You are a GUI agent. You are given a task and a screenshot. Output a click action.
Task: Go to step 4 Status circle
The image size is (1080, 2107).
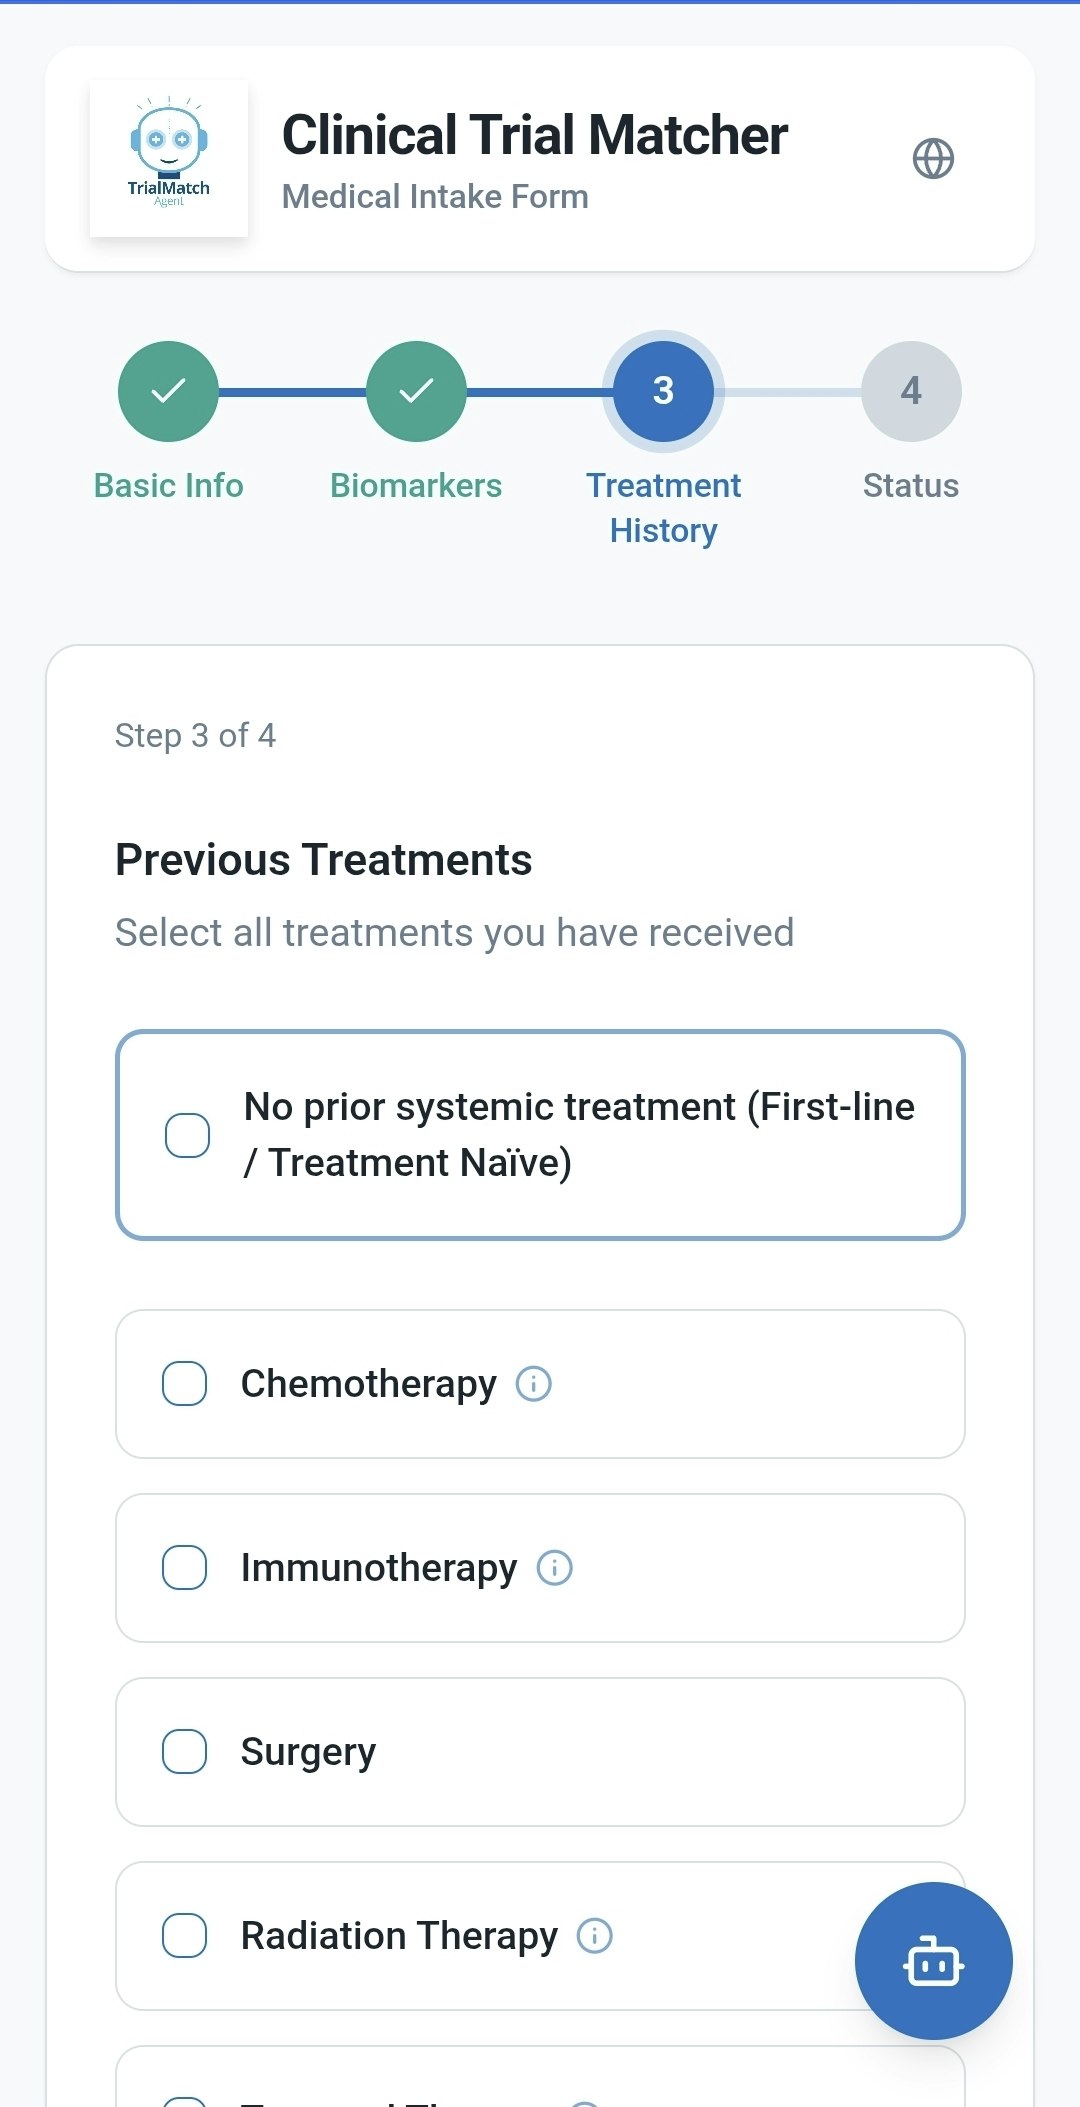click(911, 391)
